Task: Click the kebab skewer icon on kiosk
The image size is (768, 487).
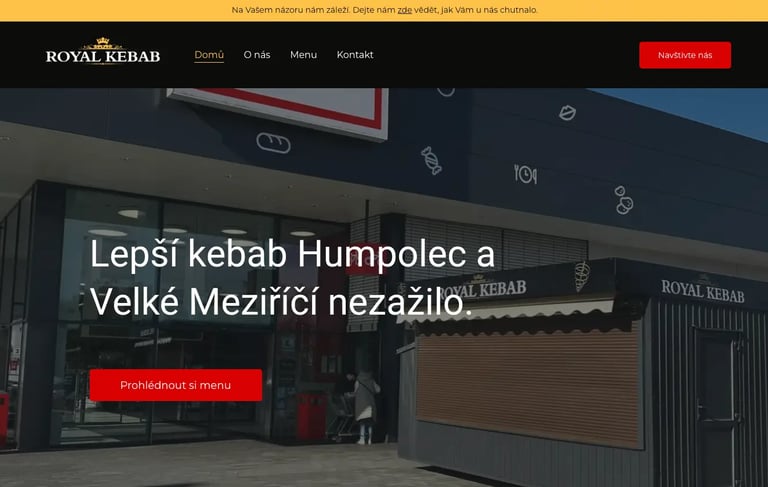Action: coord(582,276)
